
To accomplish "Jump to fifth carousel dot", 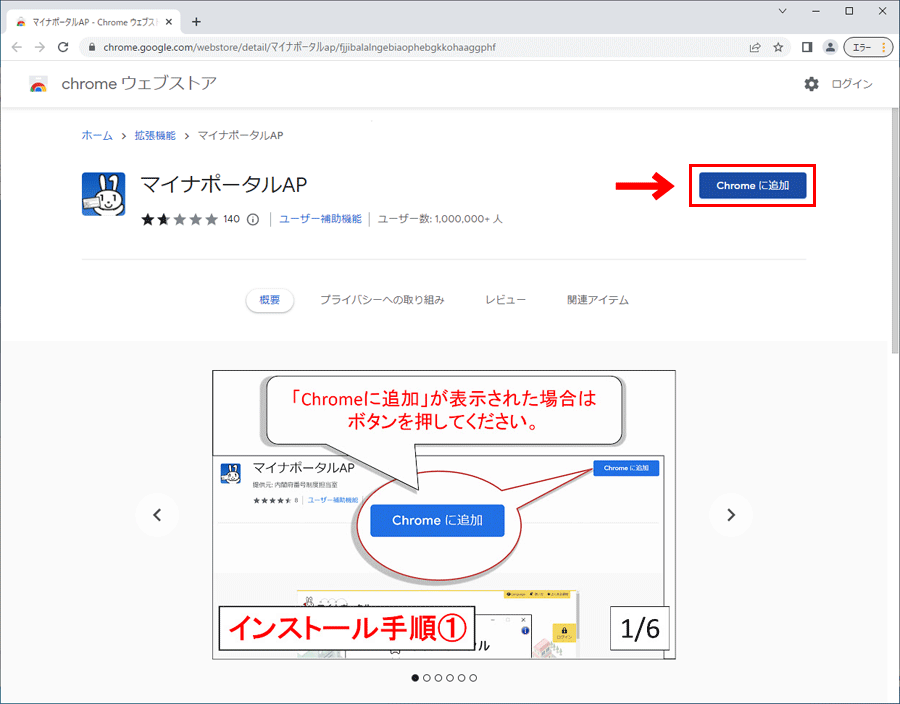I will coord(461,678).
